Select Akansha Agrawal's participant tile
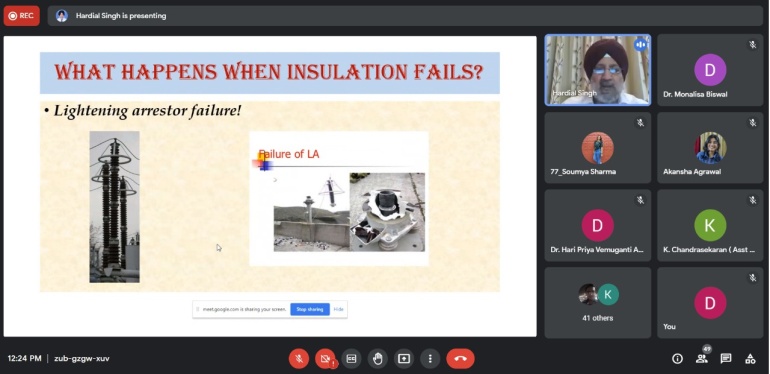Viewport: 770px width, 374px height. (710, 148)
